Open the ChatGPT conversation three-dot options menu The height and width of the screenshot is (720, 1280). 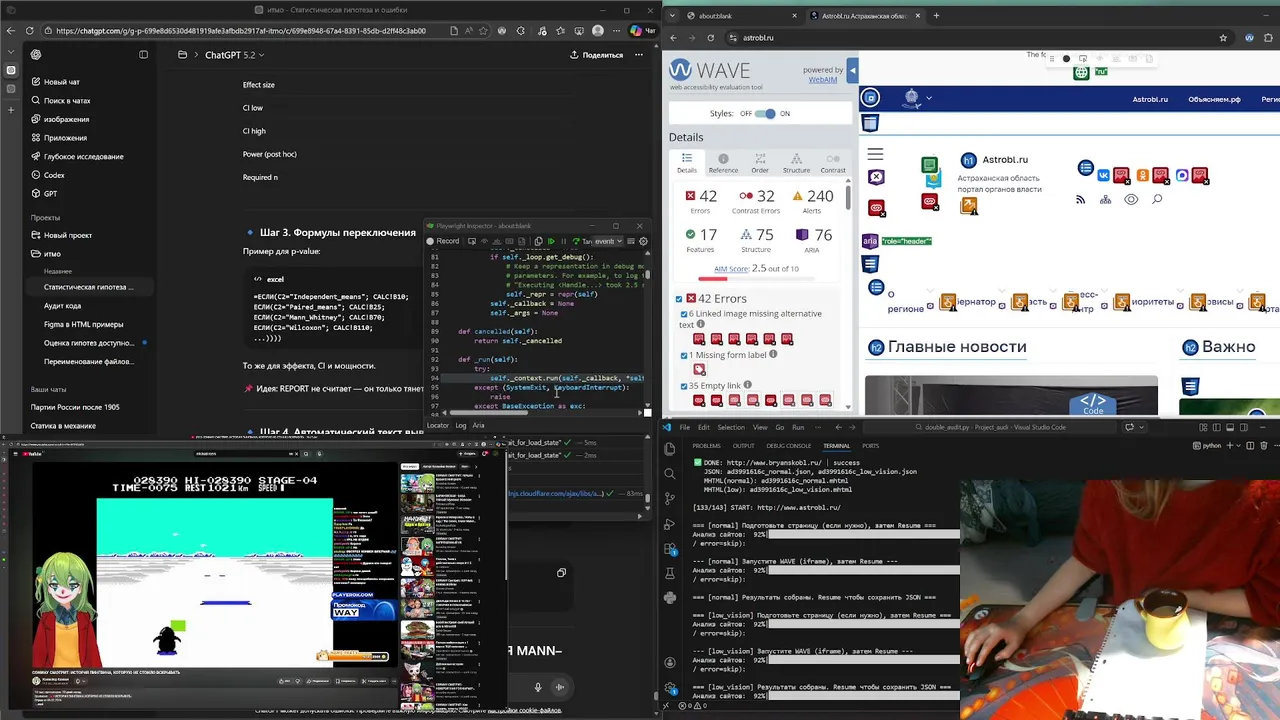pos(641,55)
